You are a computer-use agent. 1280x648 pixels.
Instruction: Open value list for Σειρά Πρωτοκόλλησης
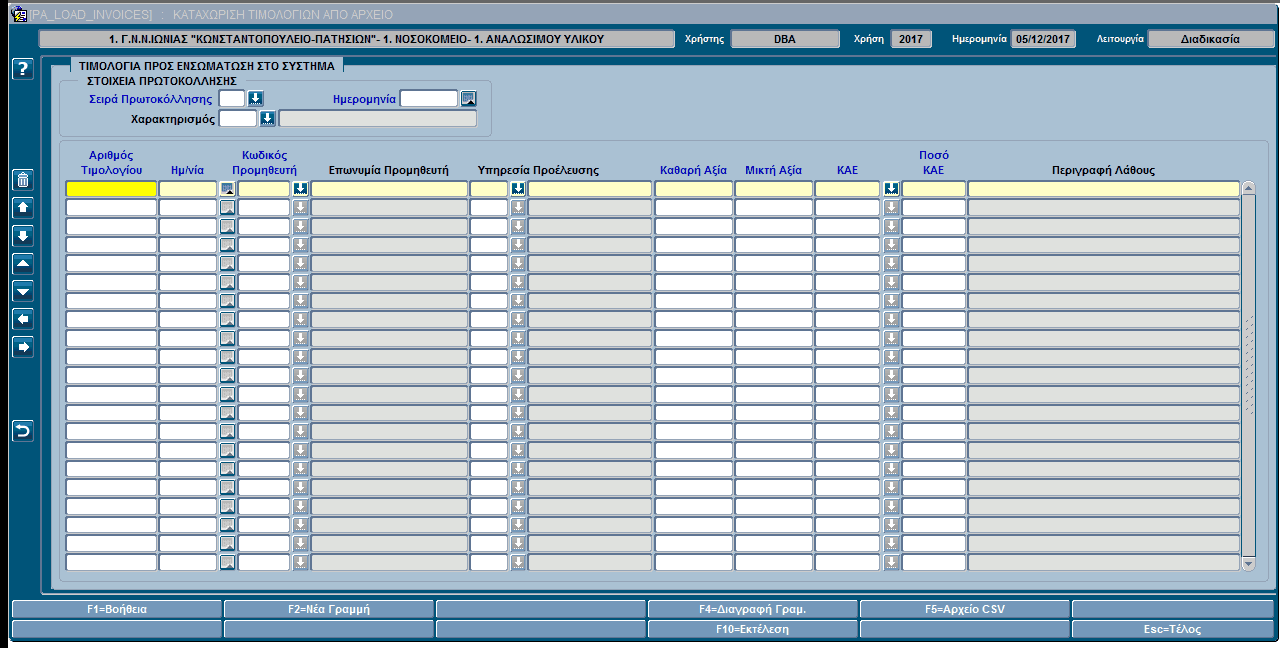[x=255, y=98]
